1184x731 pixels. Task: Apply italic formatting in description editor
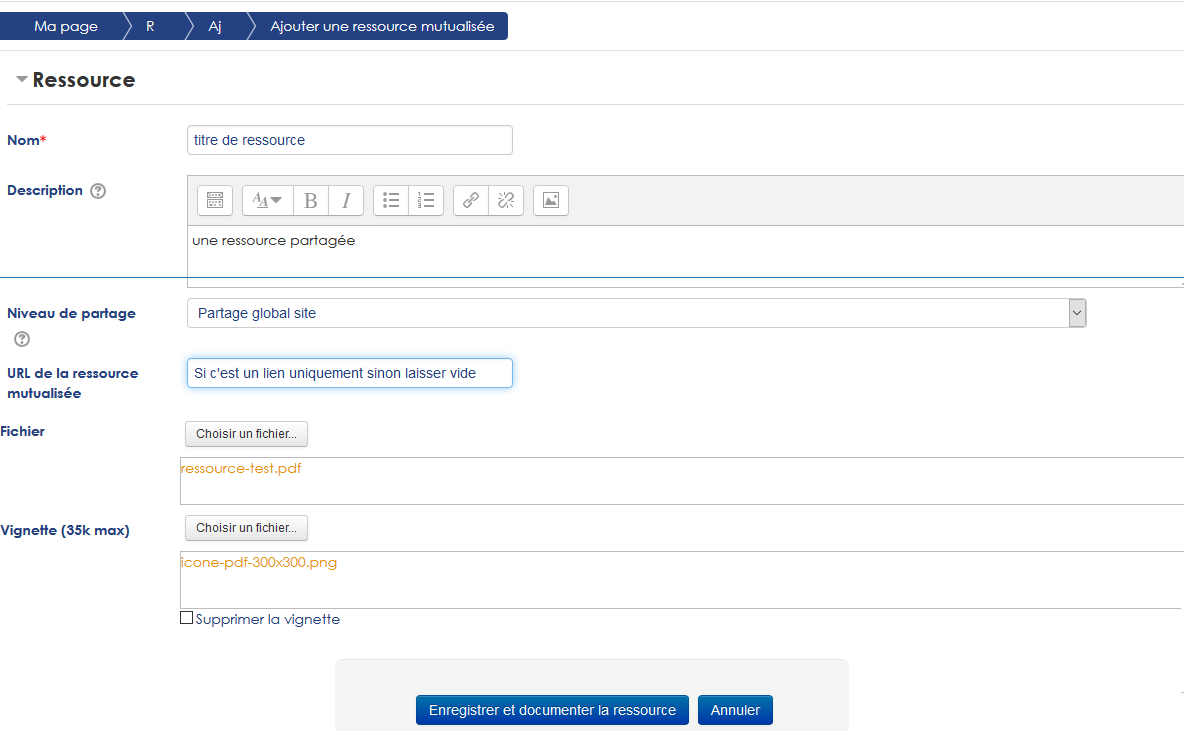click(346, 200)
